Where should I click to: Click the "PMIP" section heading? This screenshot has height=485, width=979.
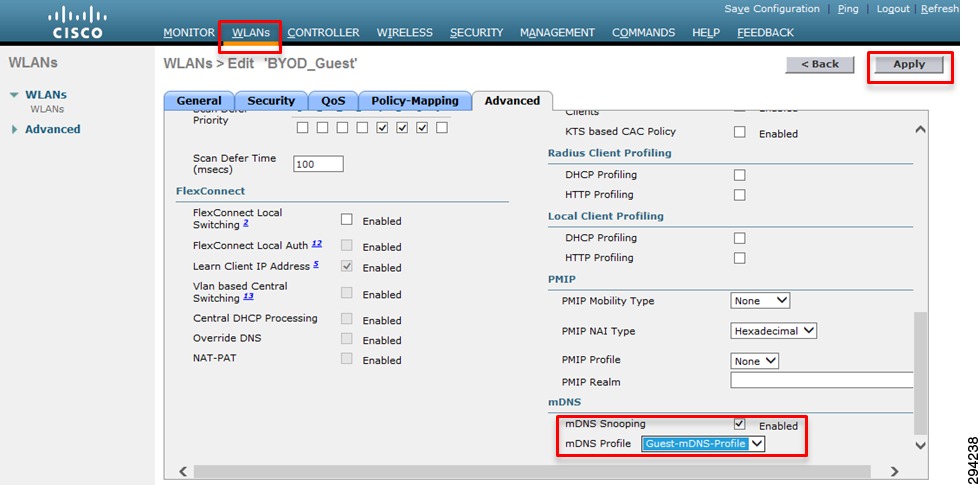(x=562, y=279)
